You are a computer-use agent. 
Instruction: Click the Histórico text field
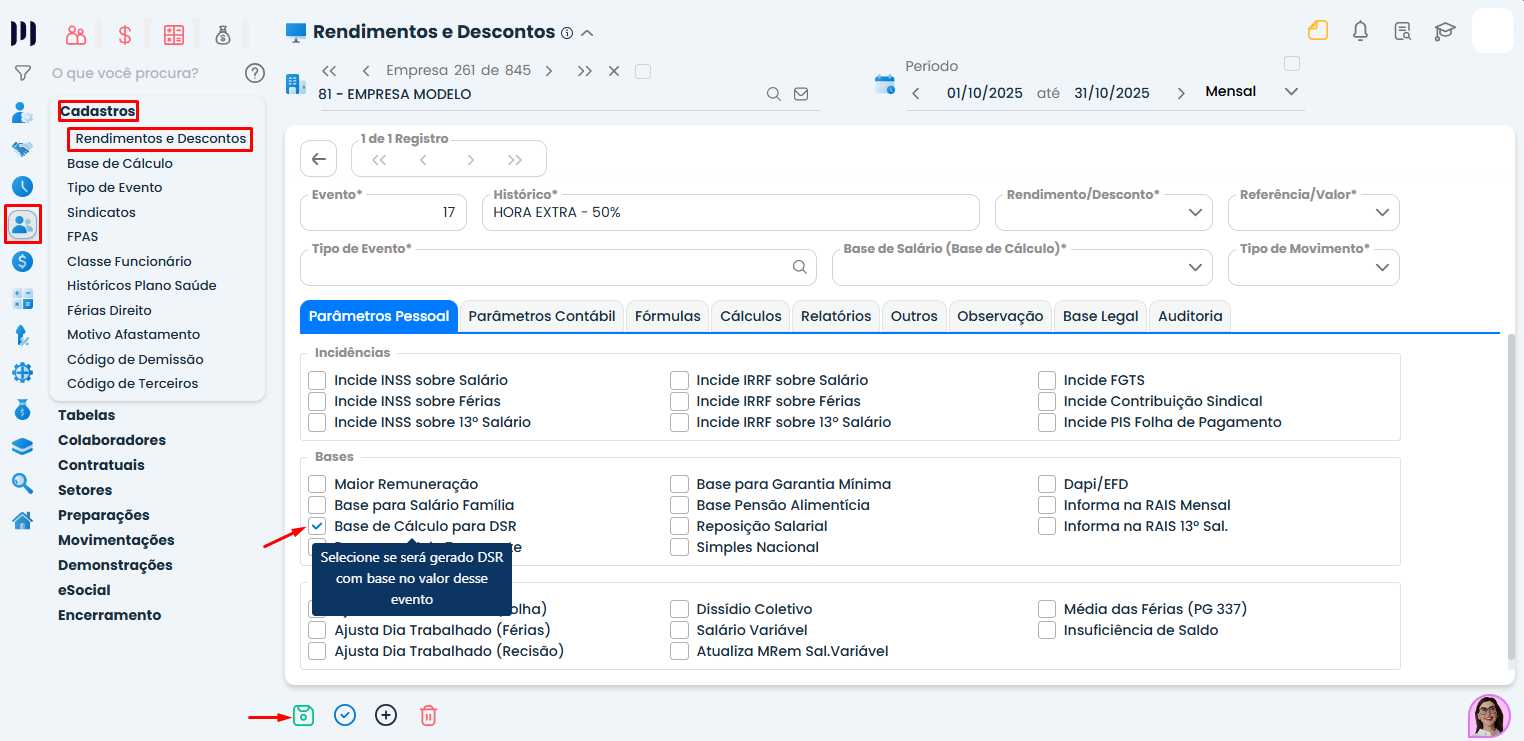pyautogui.click(x=730, y=212)
